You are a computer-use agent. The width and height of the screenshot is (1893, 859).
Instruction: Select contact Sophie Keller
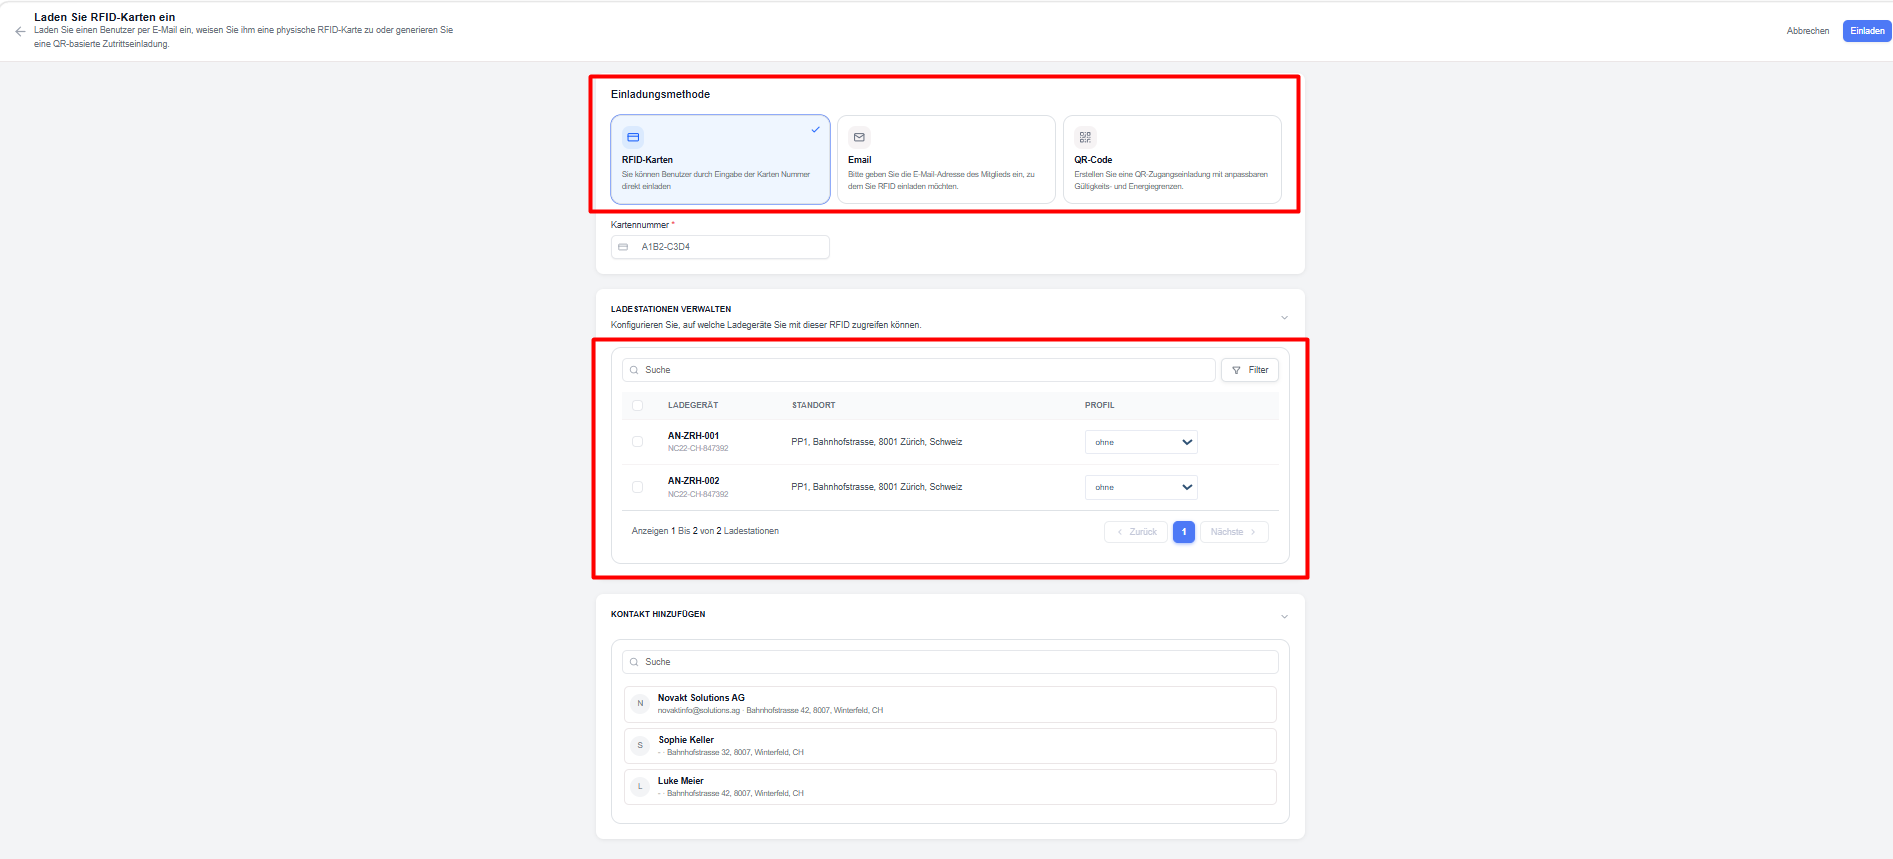click(950, 746)
